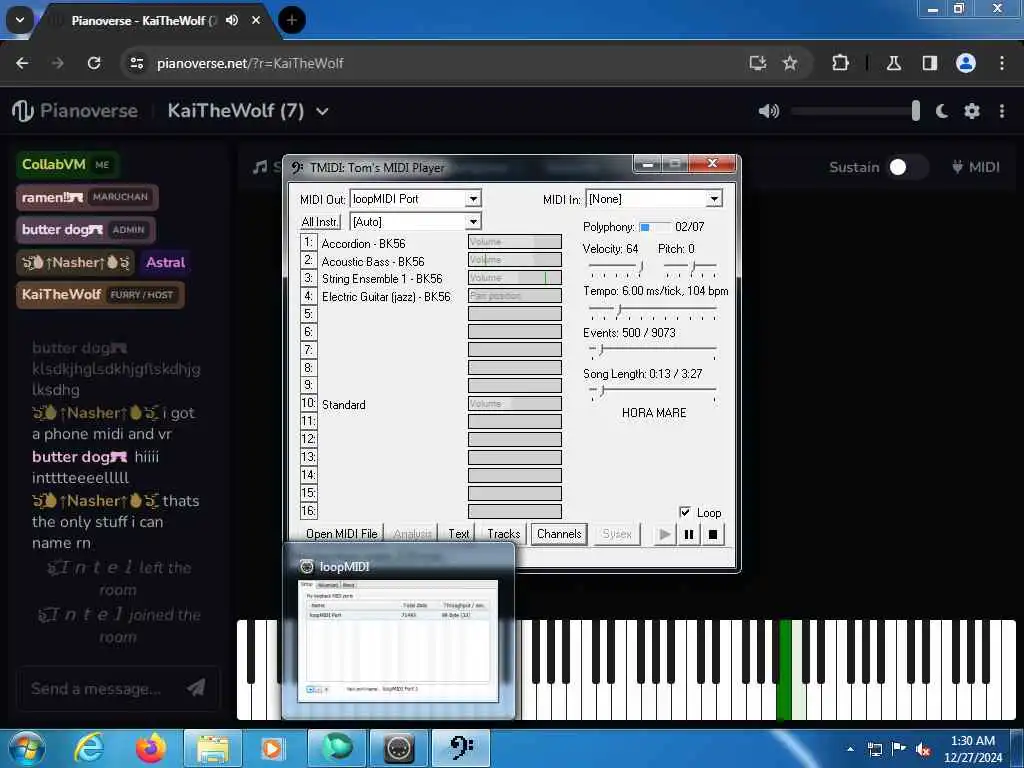Click Accordion channel volume bar

pyautogui.click(x=515, y=242)
